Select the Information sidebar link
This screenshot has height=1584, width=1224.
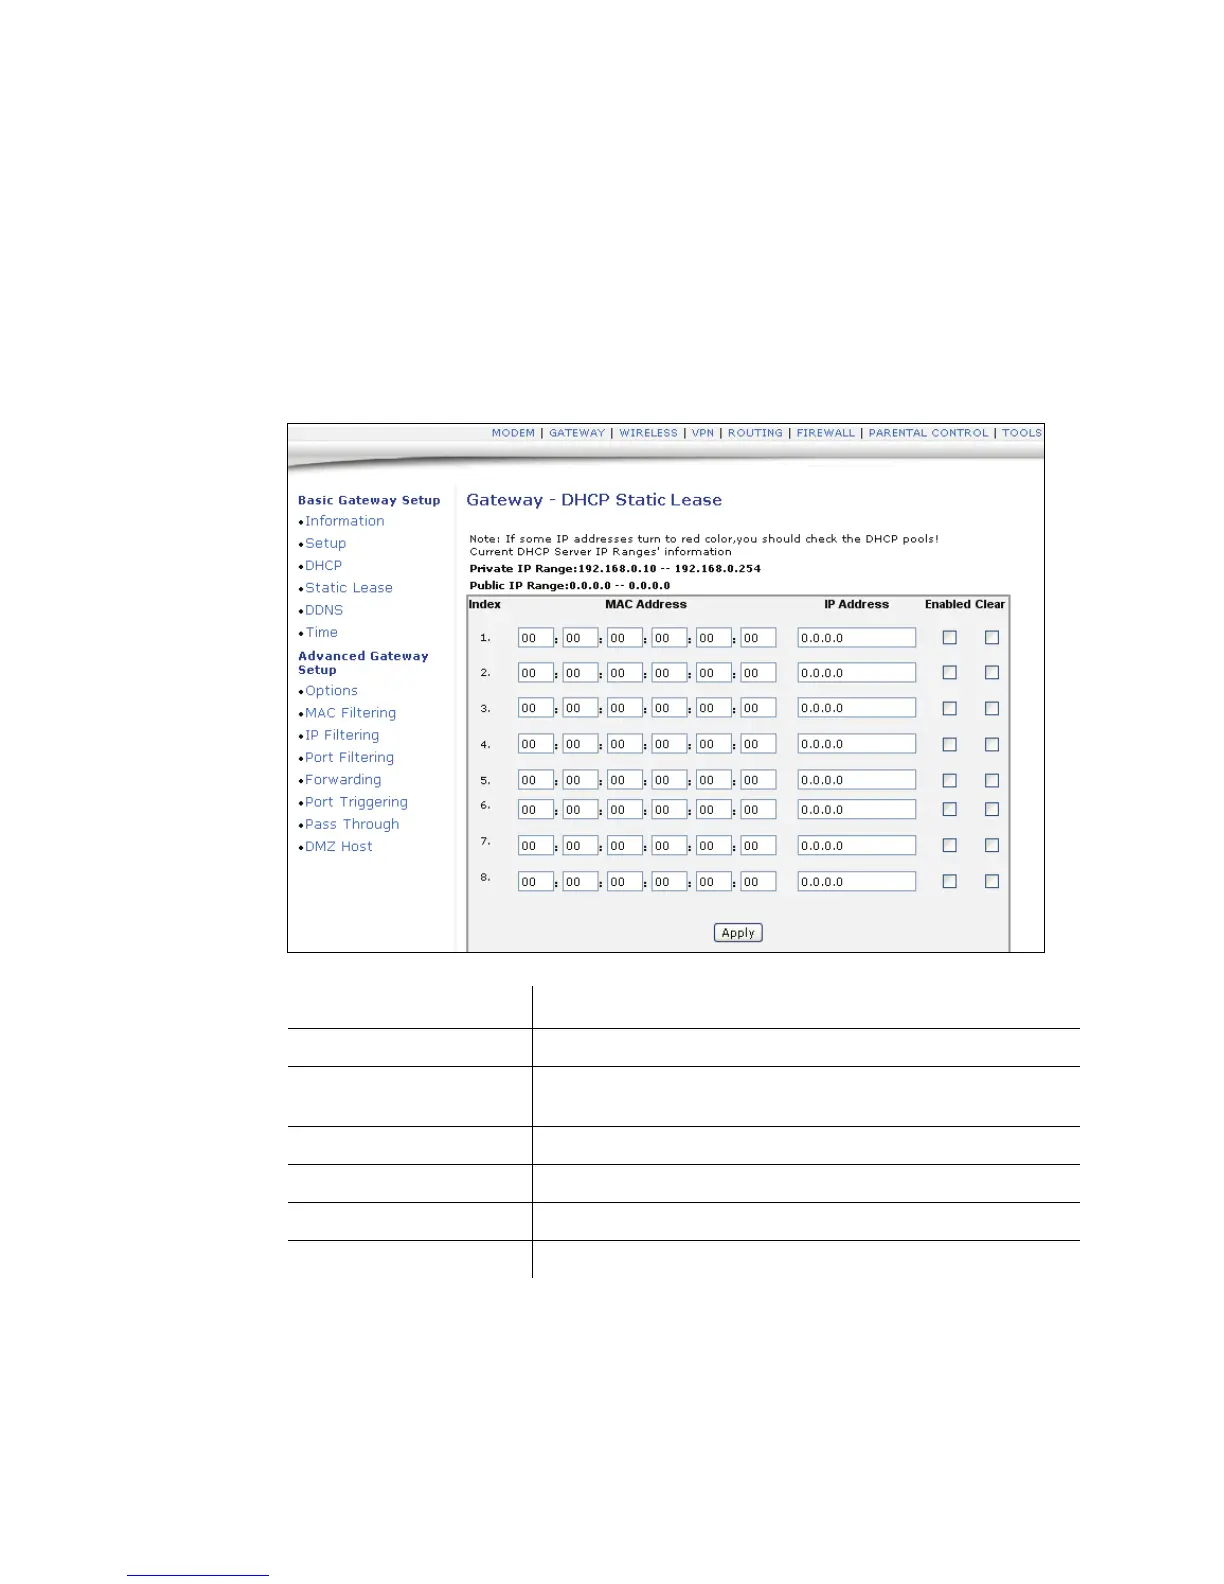[x=344, y=521]
